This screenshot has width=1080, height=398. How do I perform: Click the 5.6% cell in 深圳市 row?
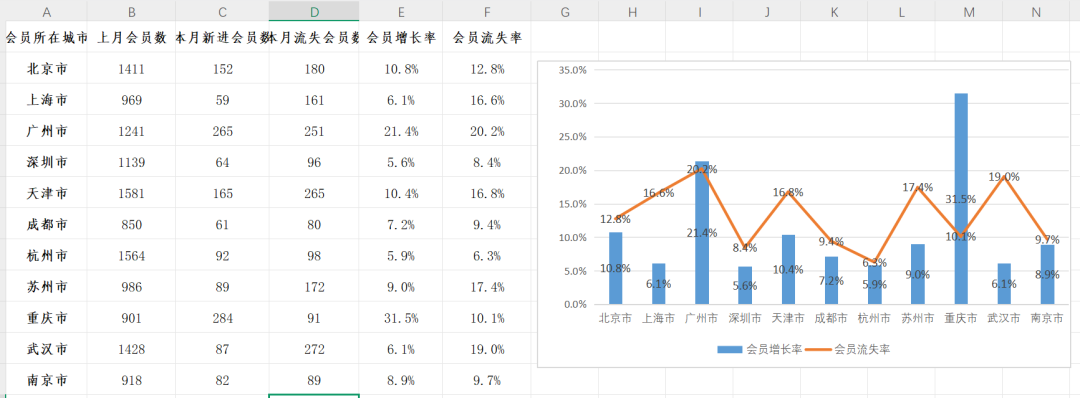pos(401,162)
